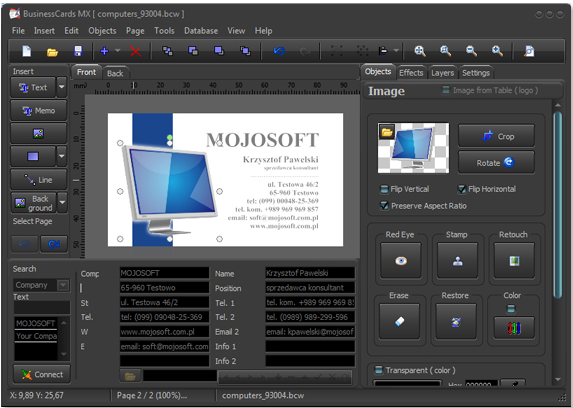Click the fourth layer-order icon in toolbar
This screenshot has height=408, width=573.
(245, 51)
